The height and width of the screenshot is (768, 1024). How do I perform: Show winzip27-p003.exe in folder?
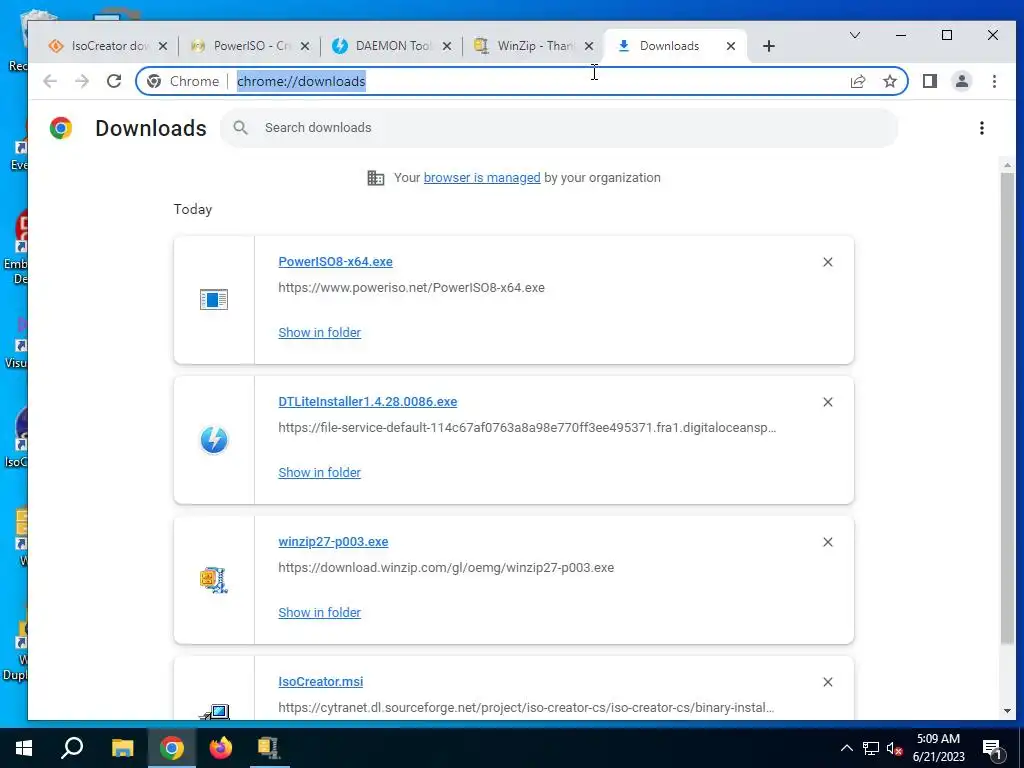coord(319,613)
